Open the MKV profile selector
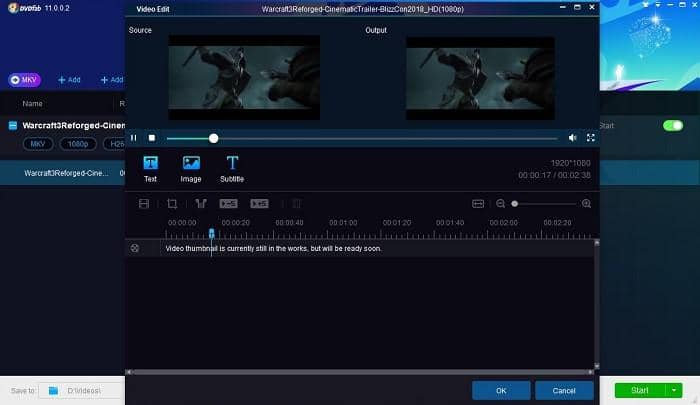Viewport: 700px width, 405px height. [x=24, y=80]
